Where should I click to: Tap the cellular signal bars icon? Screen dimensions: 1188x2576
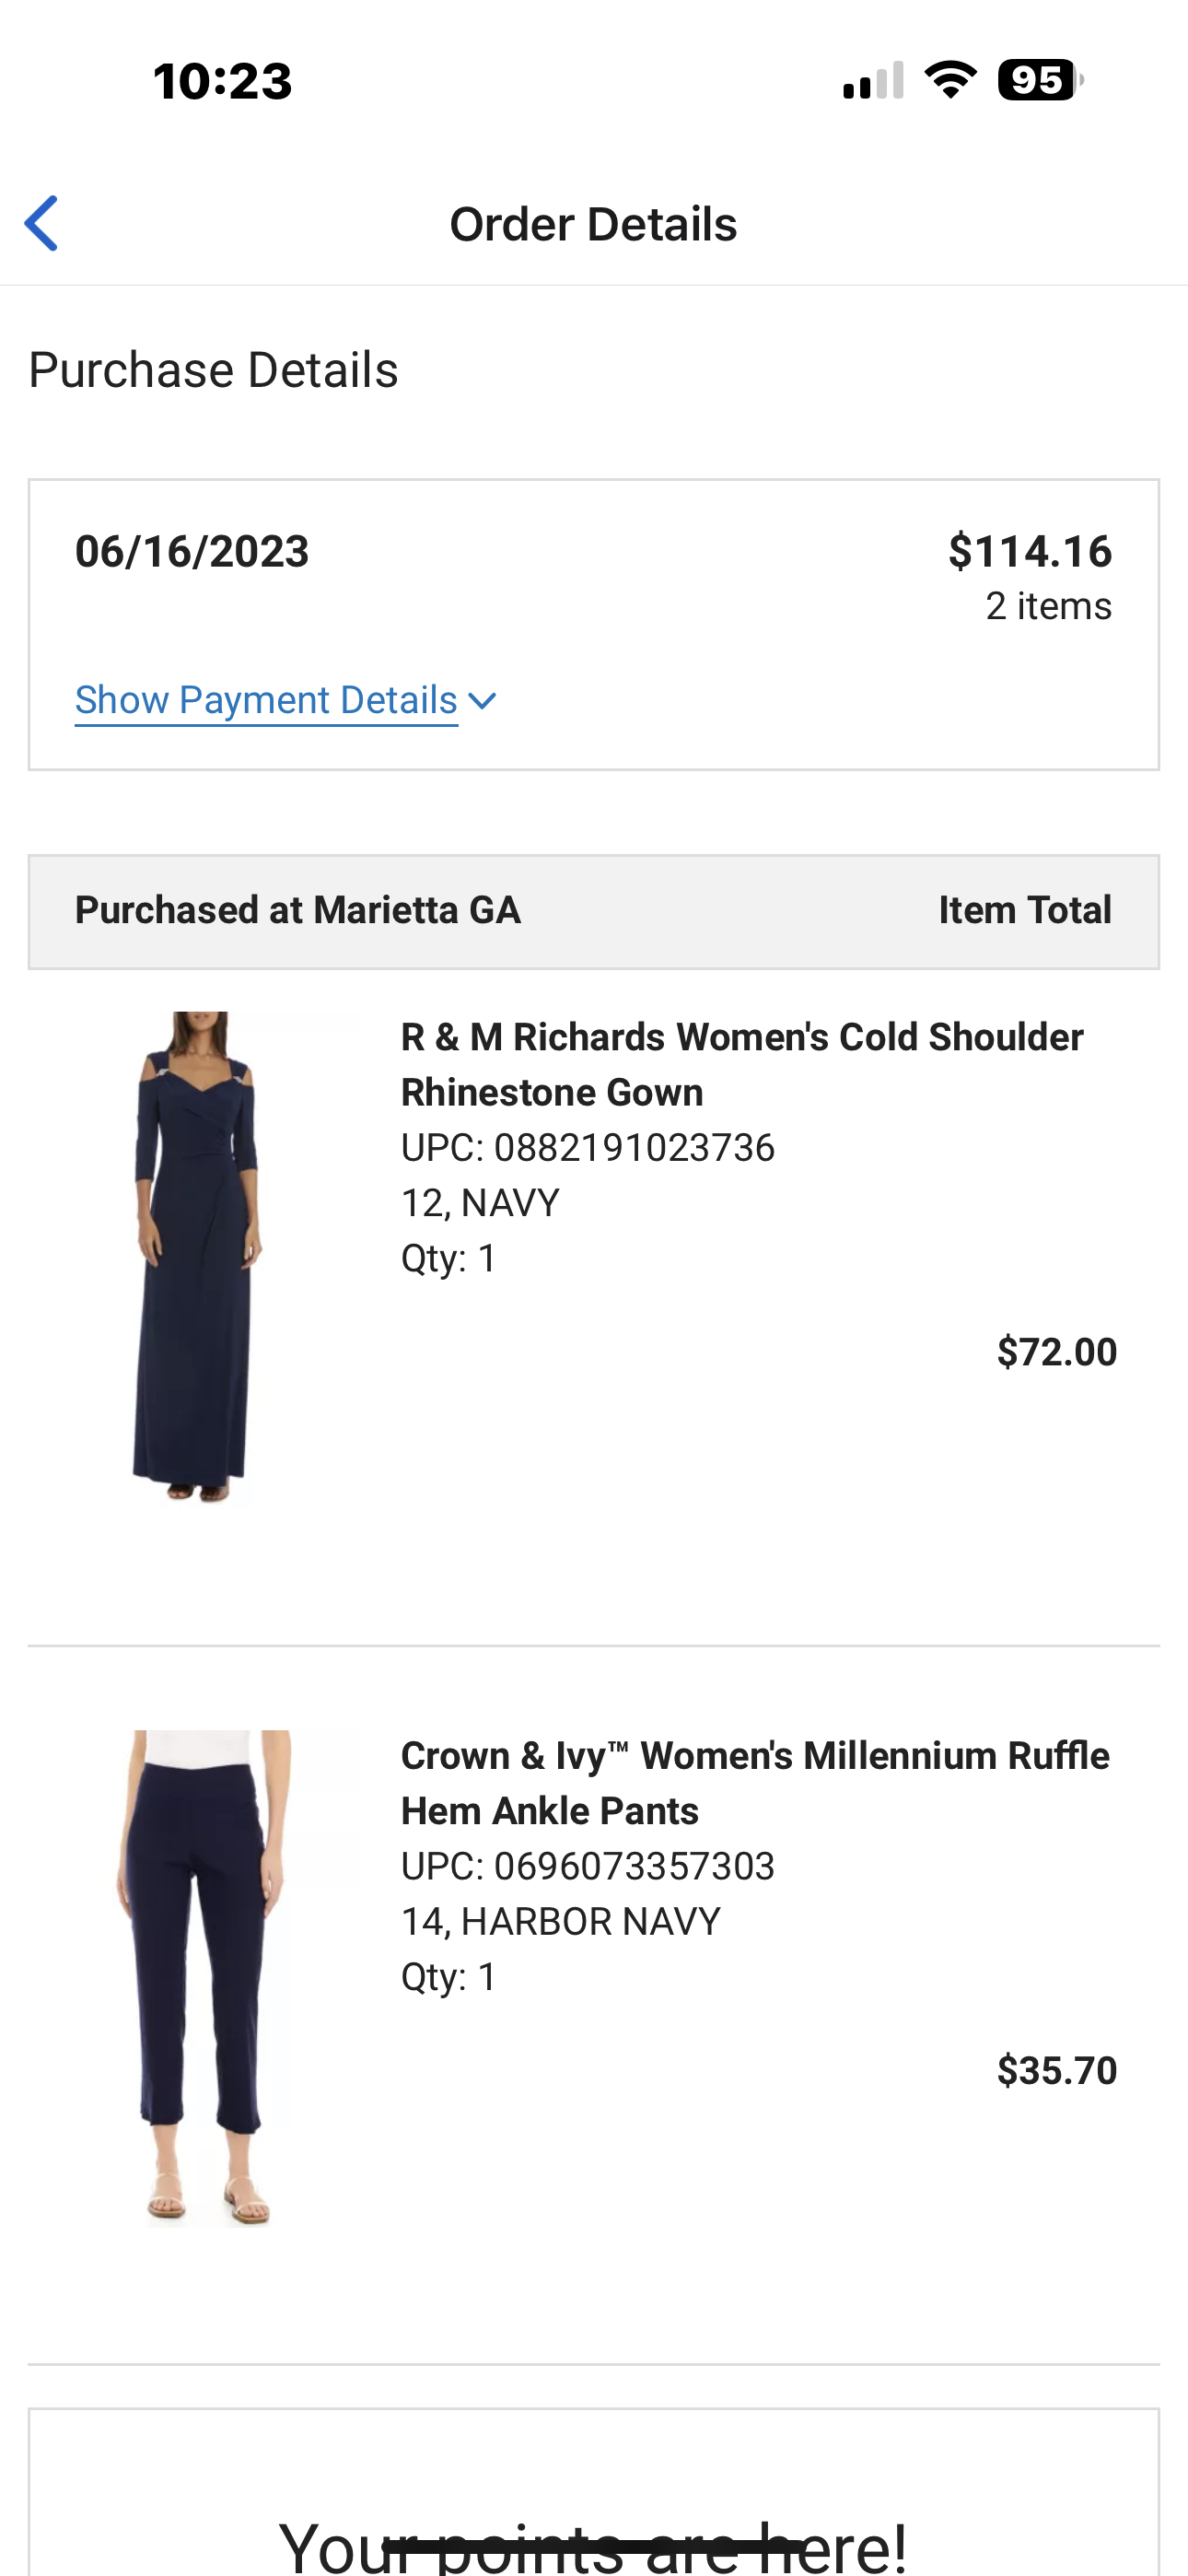pyautogui.click(x=873, y=81)
